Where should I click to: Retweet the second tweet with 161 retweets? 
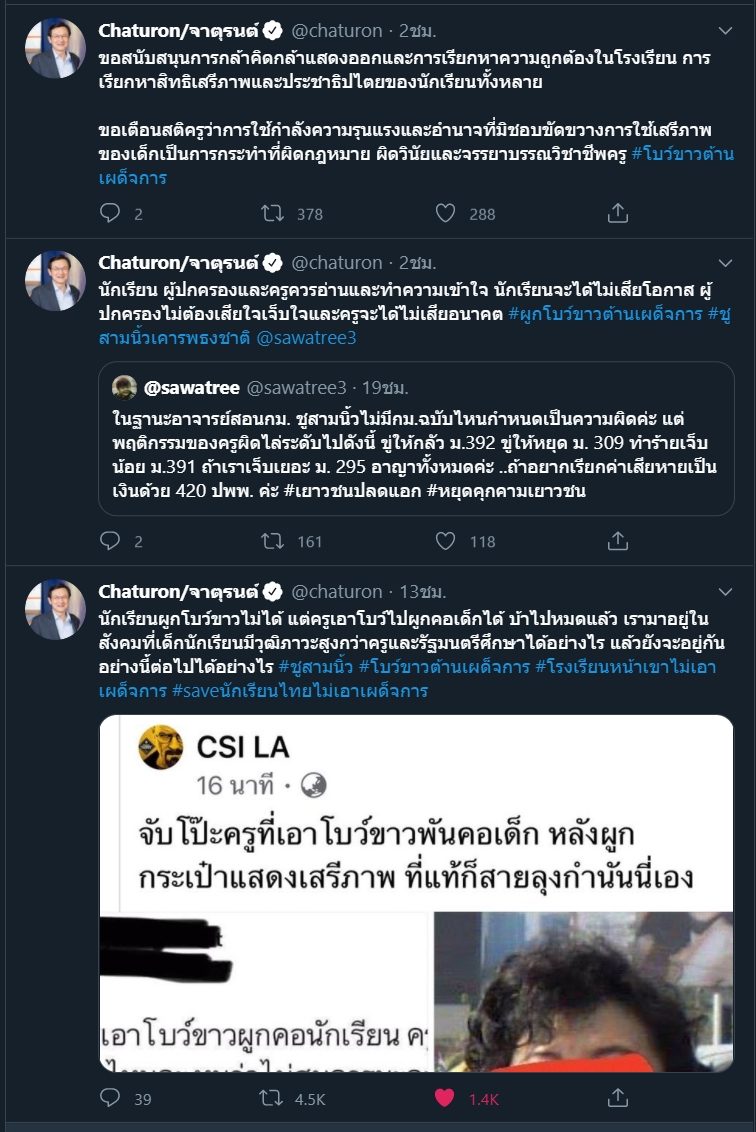point(271,541)
